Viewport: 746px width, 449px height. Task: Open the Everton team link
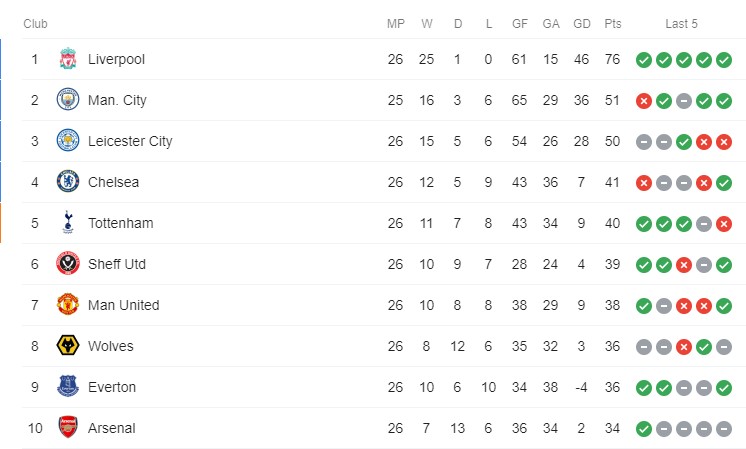tap(112, 387)
